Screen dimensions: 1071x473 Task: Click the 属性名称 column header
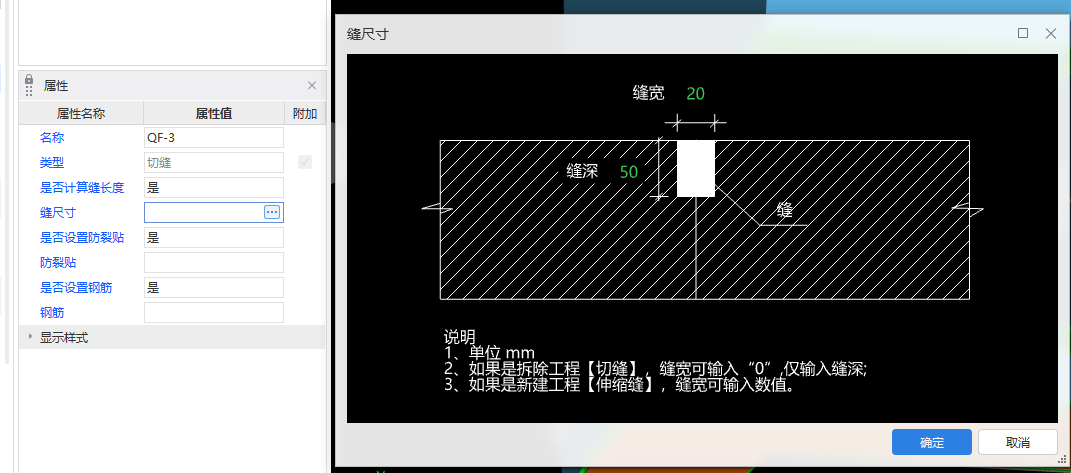point(81,113)
